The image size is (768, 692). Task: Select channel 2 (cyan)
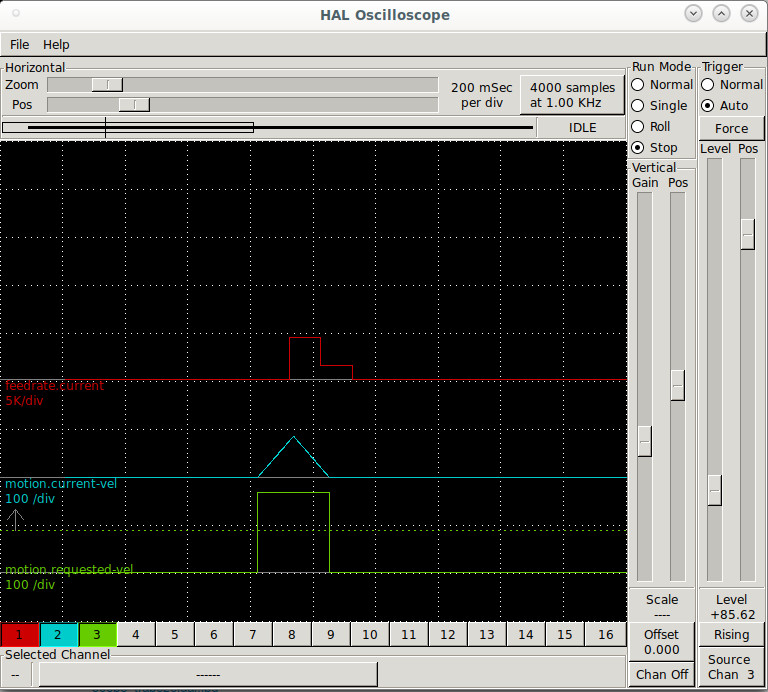[58, 635]
